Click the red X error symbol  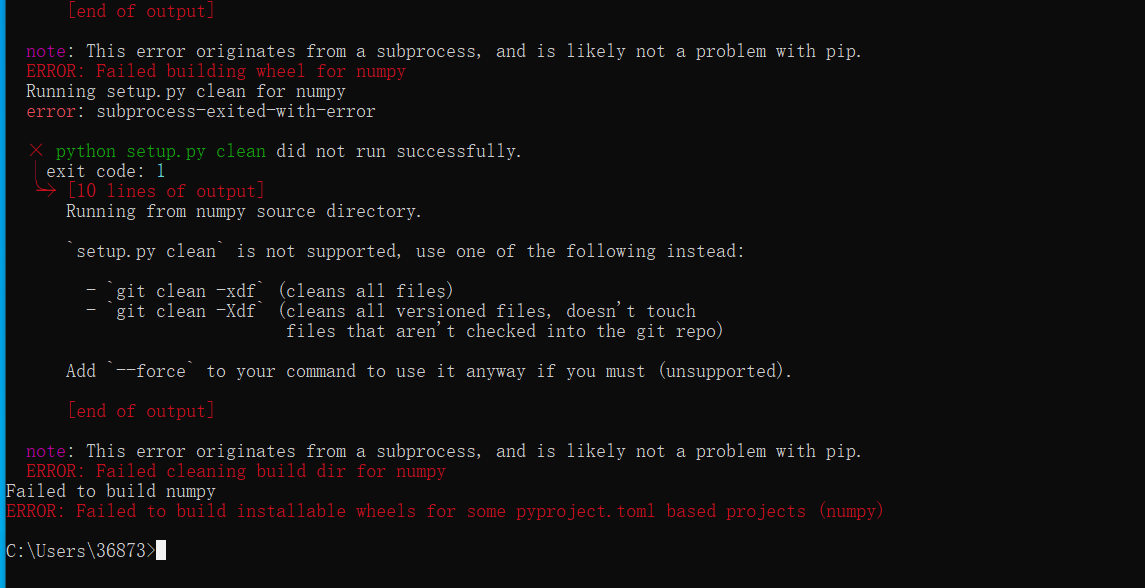(36, 151)
